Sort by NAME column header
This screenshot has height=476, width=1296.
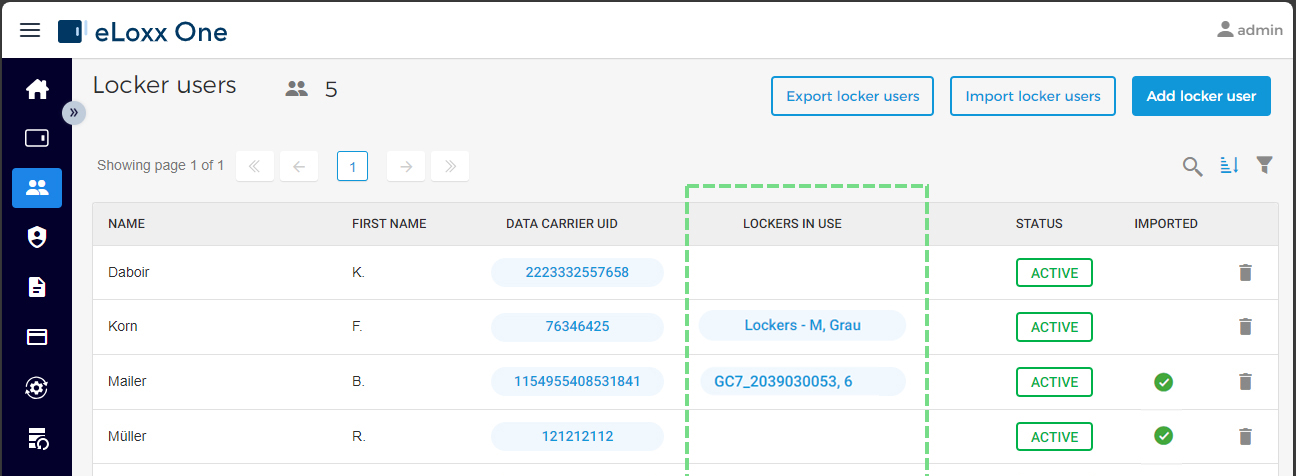[x=126, y=224]
